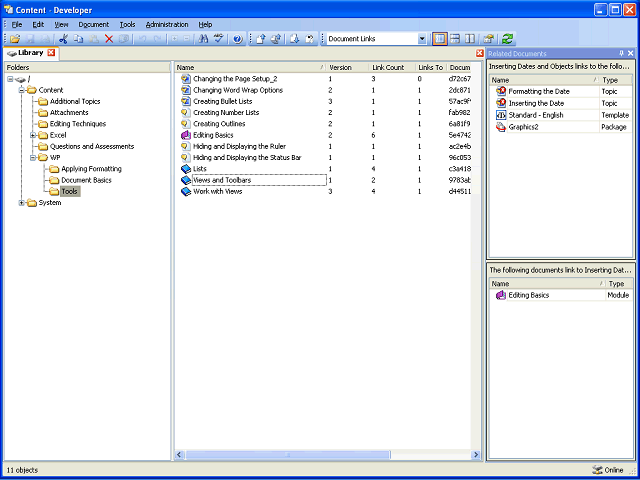The width and height of the screenshot is (640, 480).
Task: Sort library list by Link Count column
Action: click(392, 68)
